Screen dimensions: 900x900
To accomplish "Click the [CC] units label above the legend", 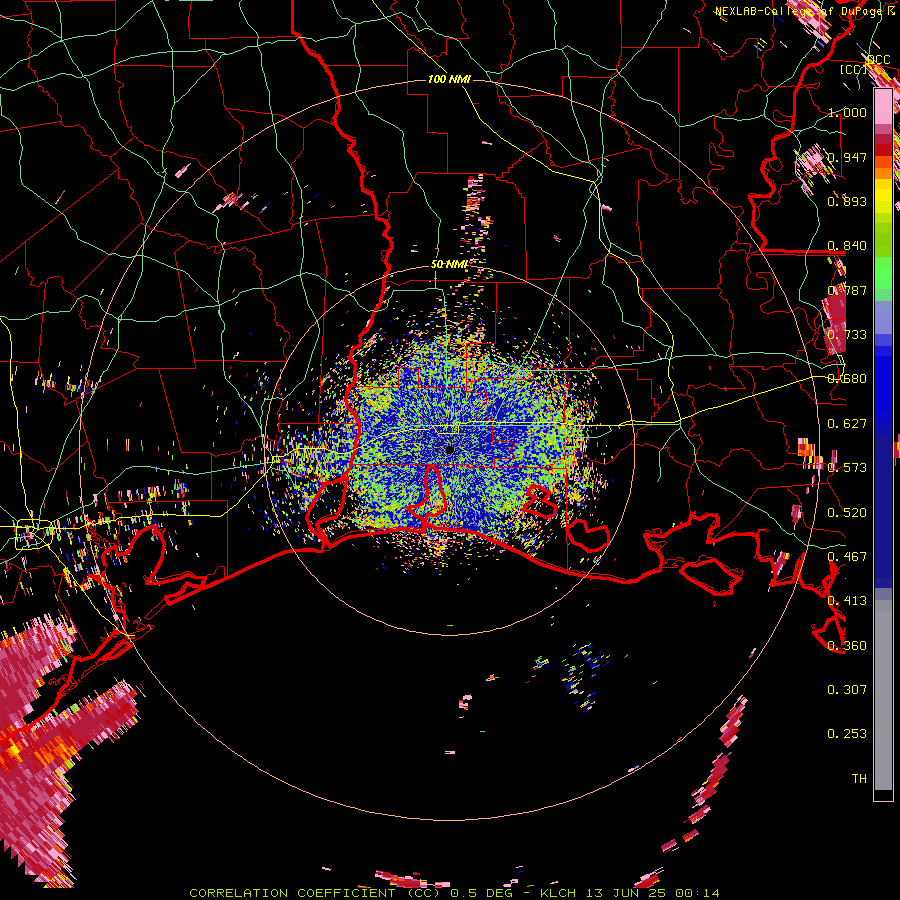I will [x=853, y=70].
